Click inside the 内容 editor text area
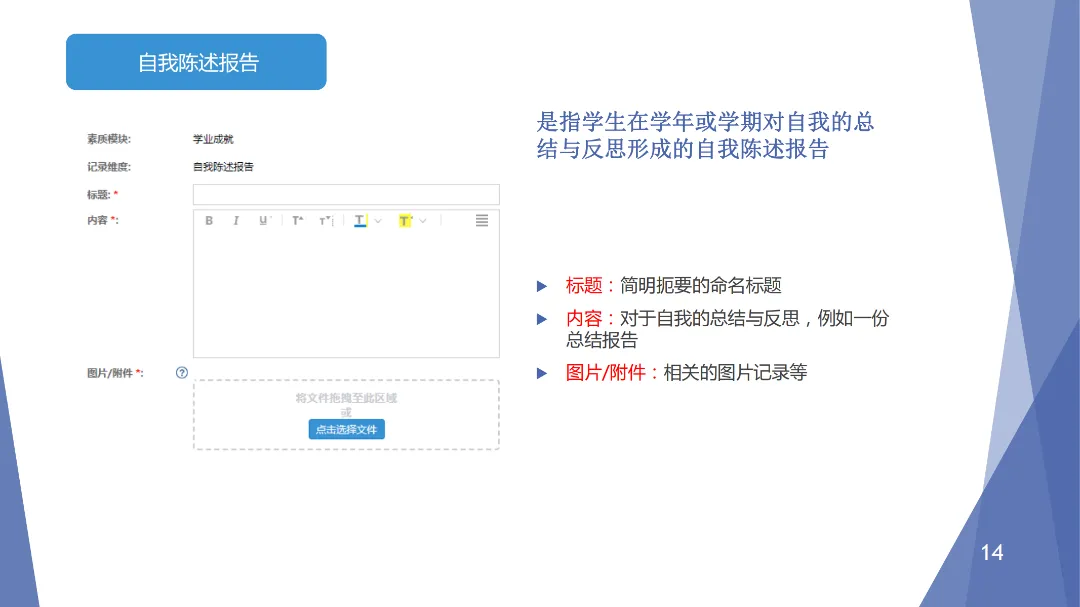The width and height of the screenshot is (1080, 607). coord(346,294)
